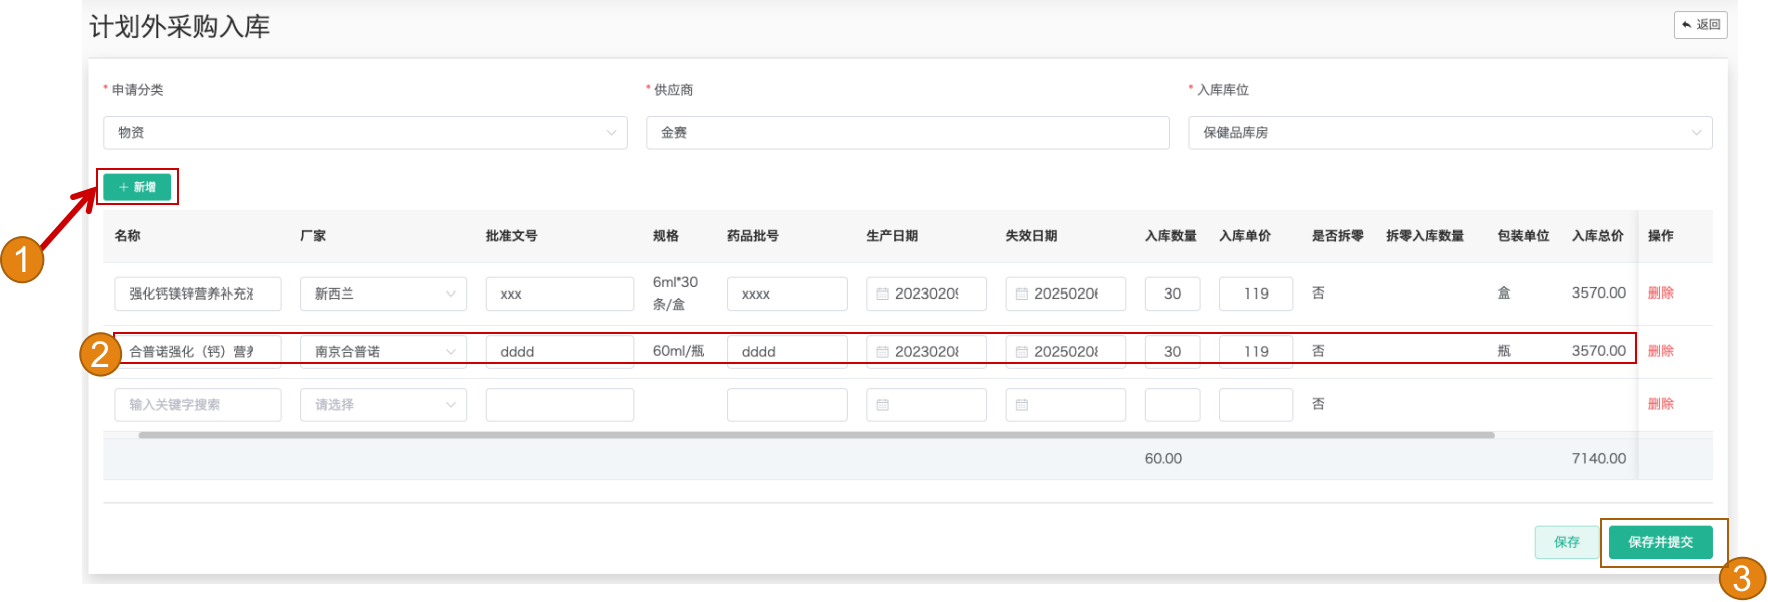Click the total quantity value 60.00
This screenshot has height=602, width=1768.
[1163, 458]
